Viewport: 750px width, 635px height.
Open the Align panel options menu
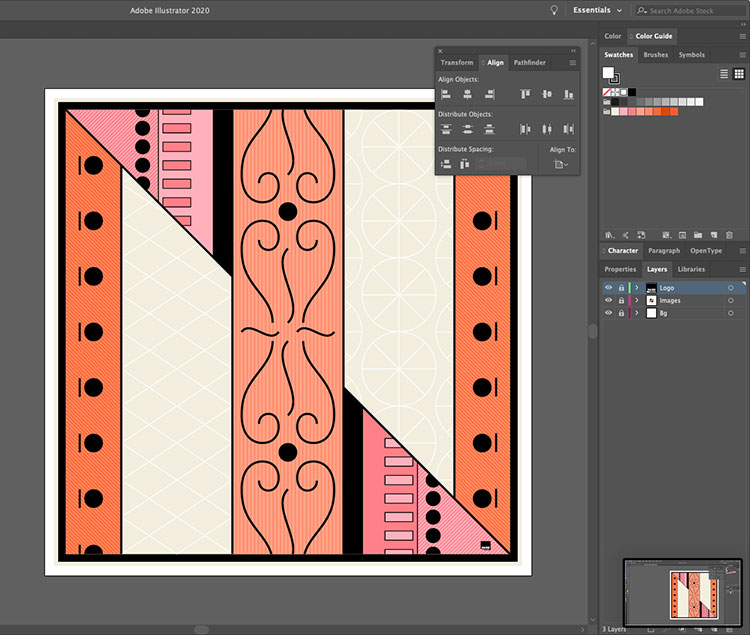tap(573, 63)
